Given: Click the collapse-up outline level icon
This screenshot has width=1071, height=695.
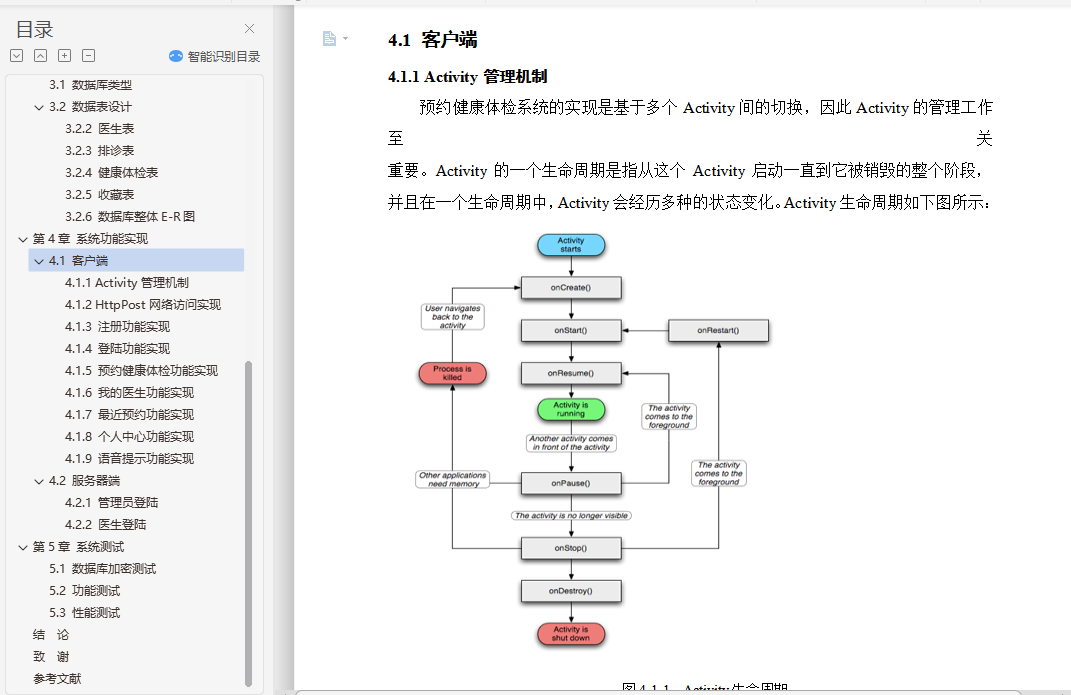Looking at the screenshot, I should pos(41,56).
